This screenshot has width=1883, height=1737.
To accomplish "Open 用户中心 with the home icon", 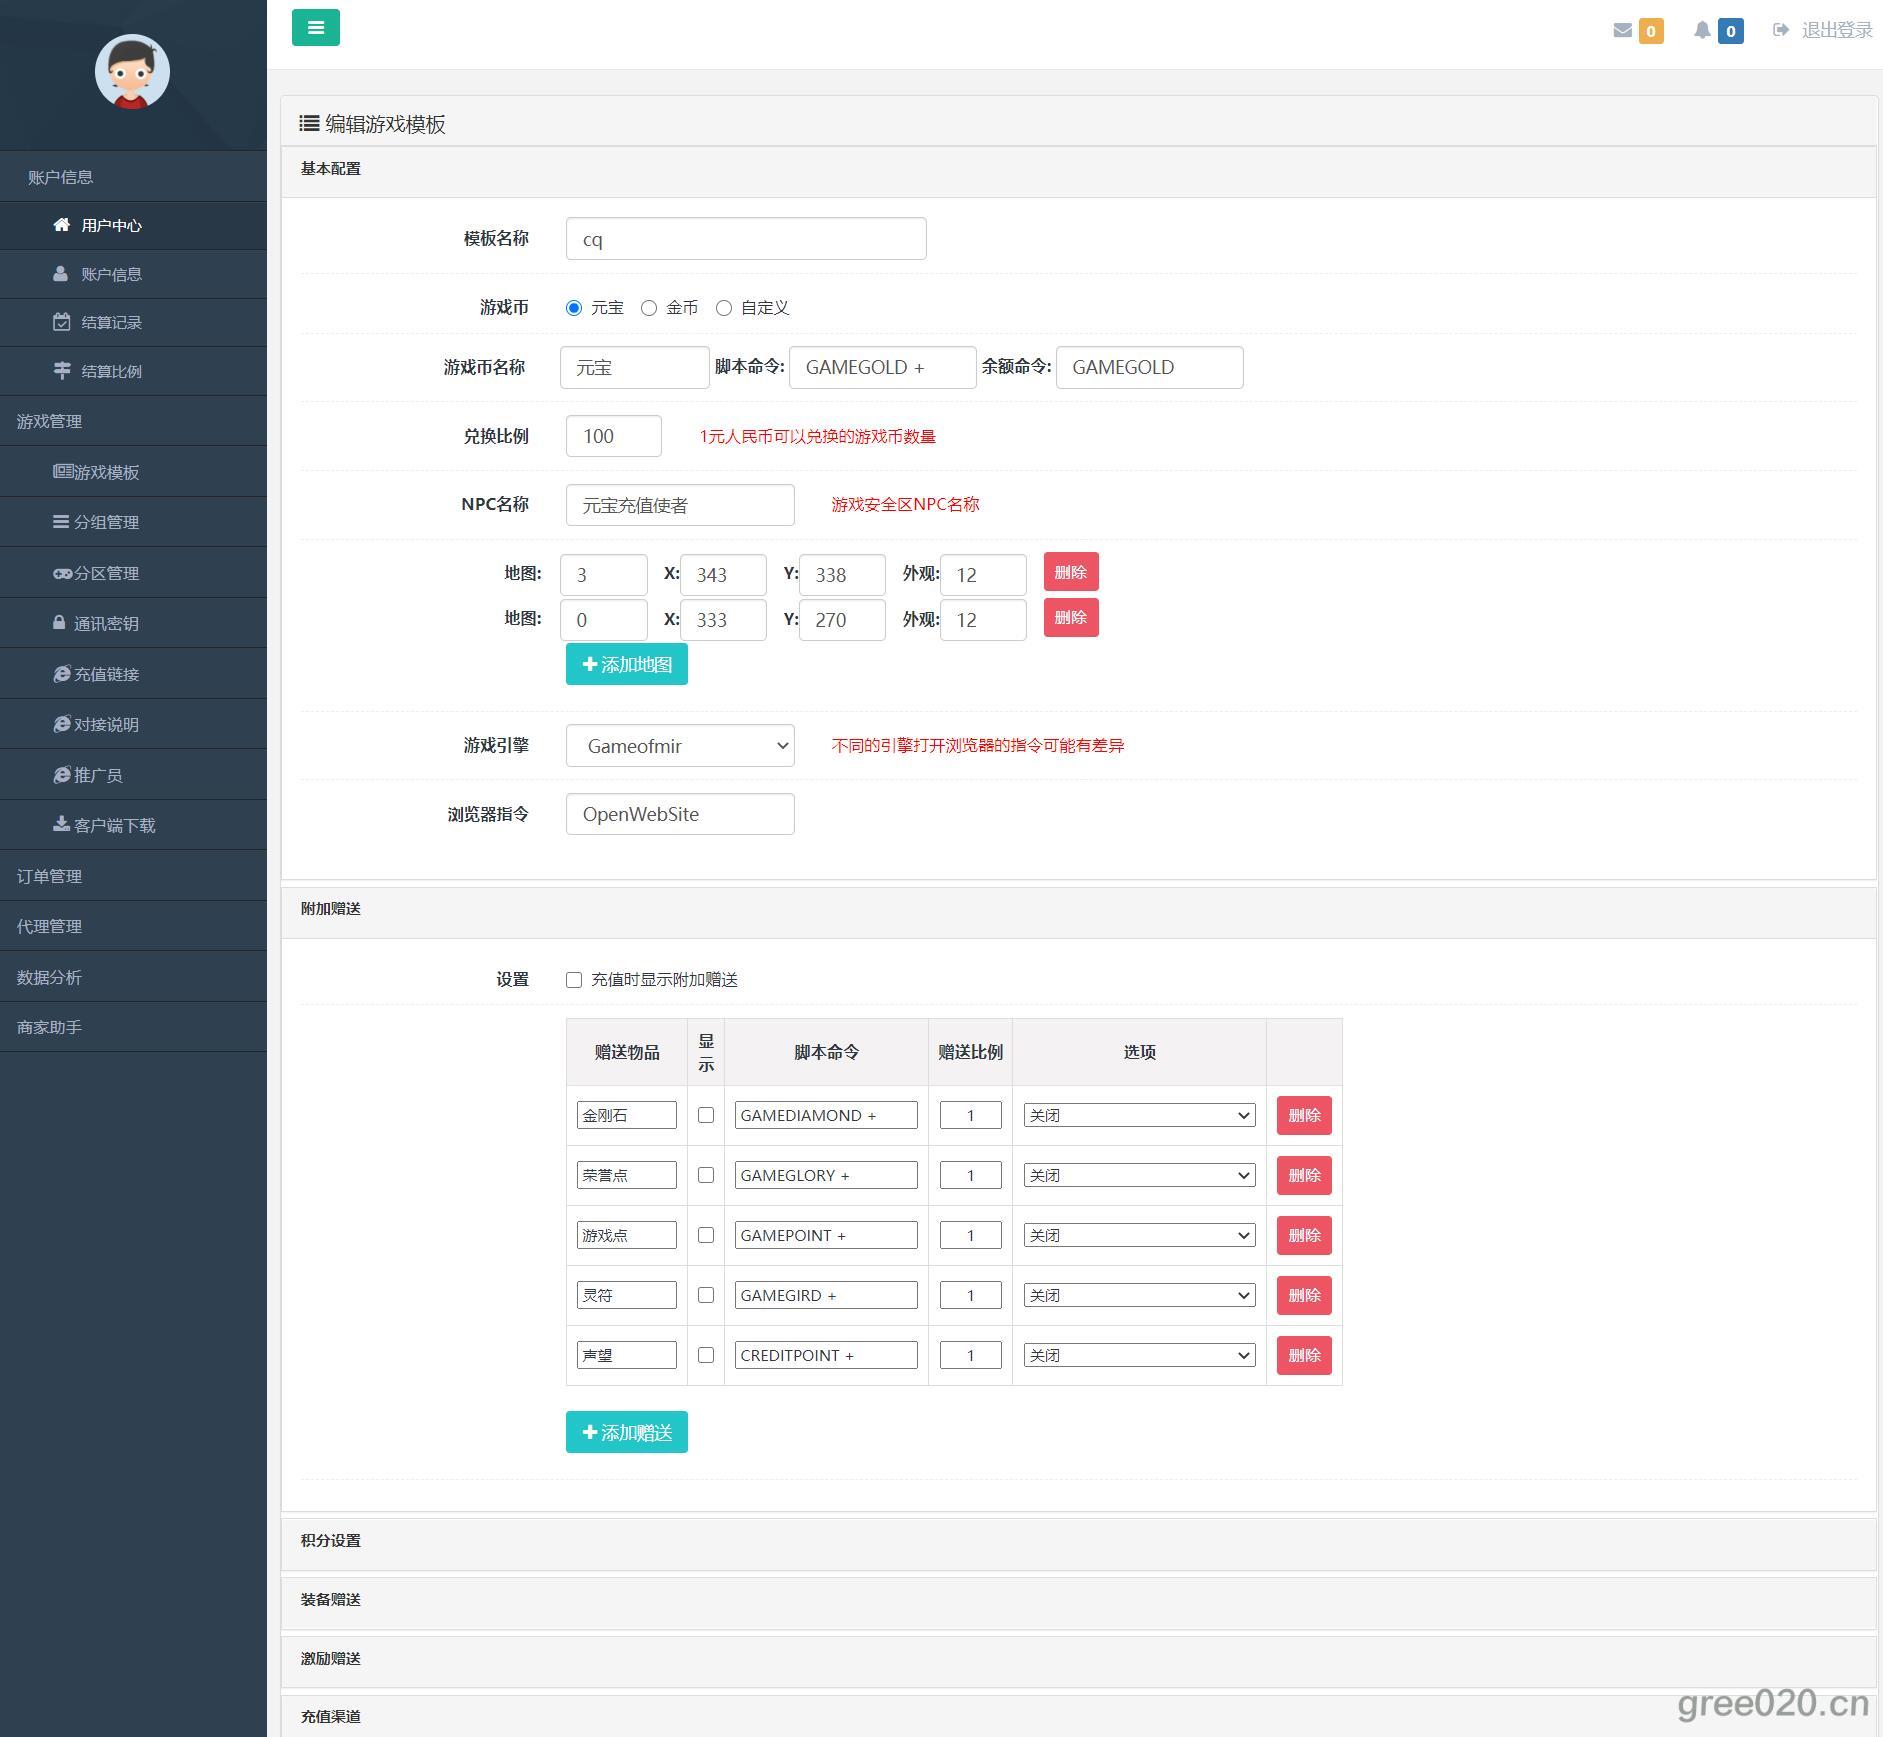I will coord(111,226).
